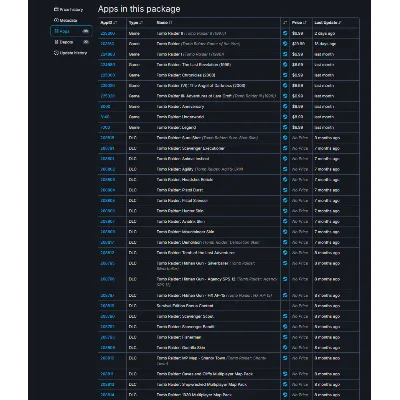400x400 pixels.
Task: Open AppID link for Tomb Raider II
Action: point(108,33)
